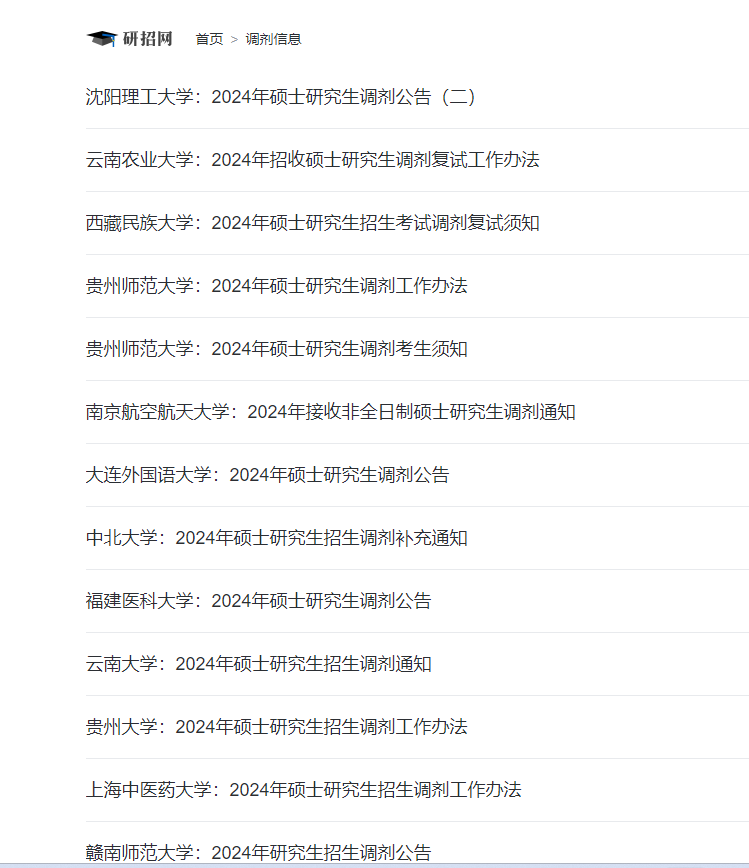Open 云南农业大学 调剂复试工作办法 article

(x=313, y=160)
